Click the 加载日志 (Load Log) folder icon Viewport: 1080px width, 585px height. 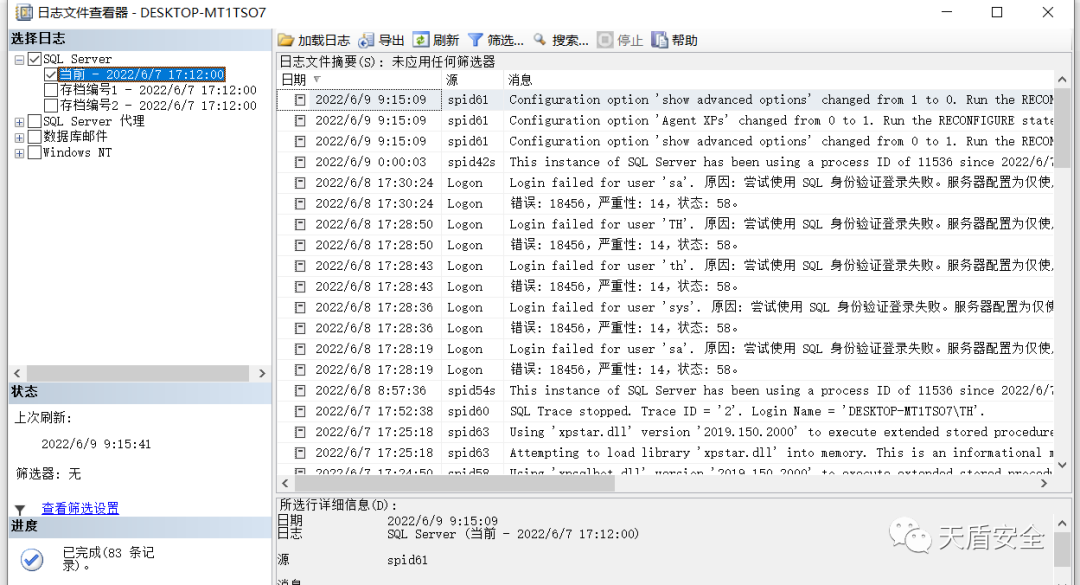coord(286,40)
